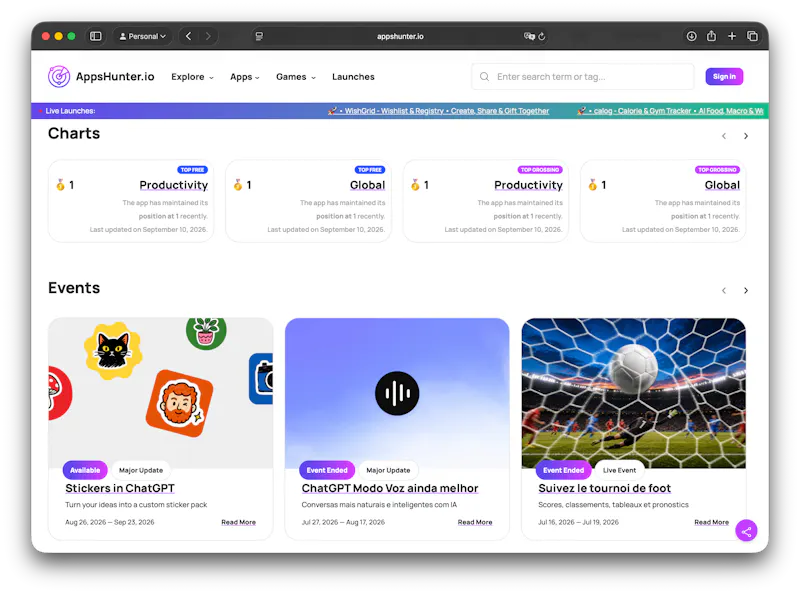The image size is (800, 594).
Task: Click the Live Event tag on football card
Action: point(619,470)
